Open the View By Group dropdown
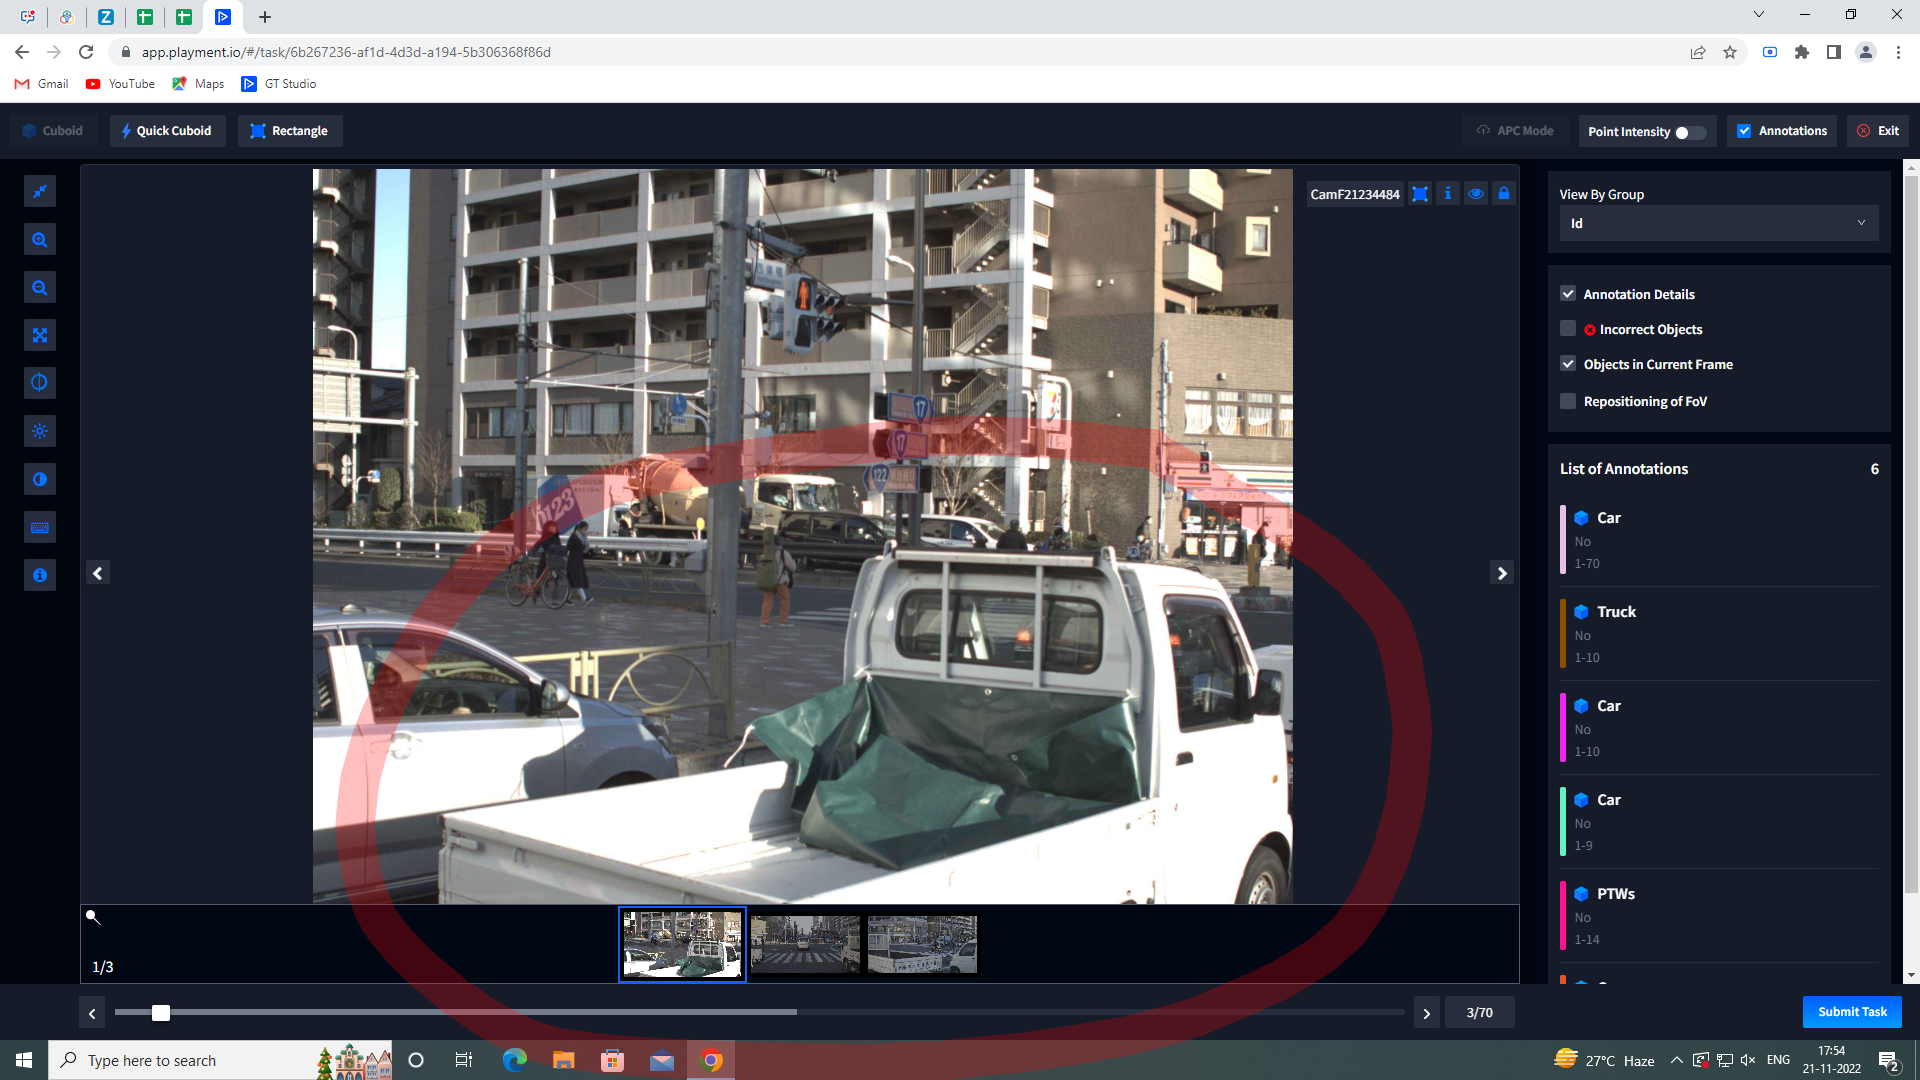The height and width of the screenshot is (1080, 1920). tap(1718, 223)
